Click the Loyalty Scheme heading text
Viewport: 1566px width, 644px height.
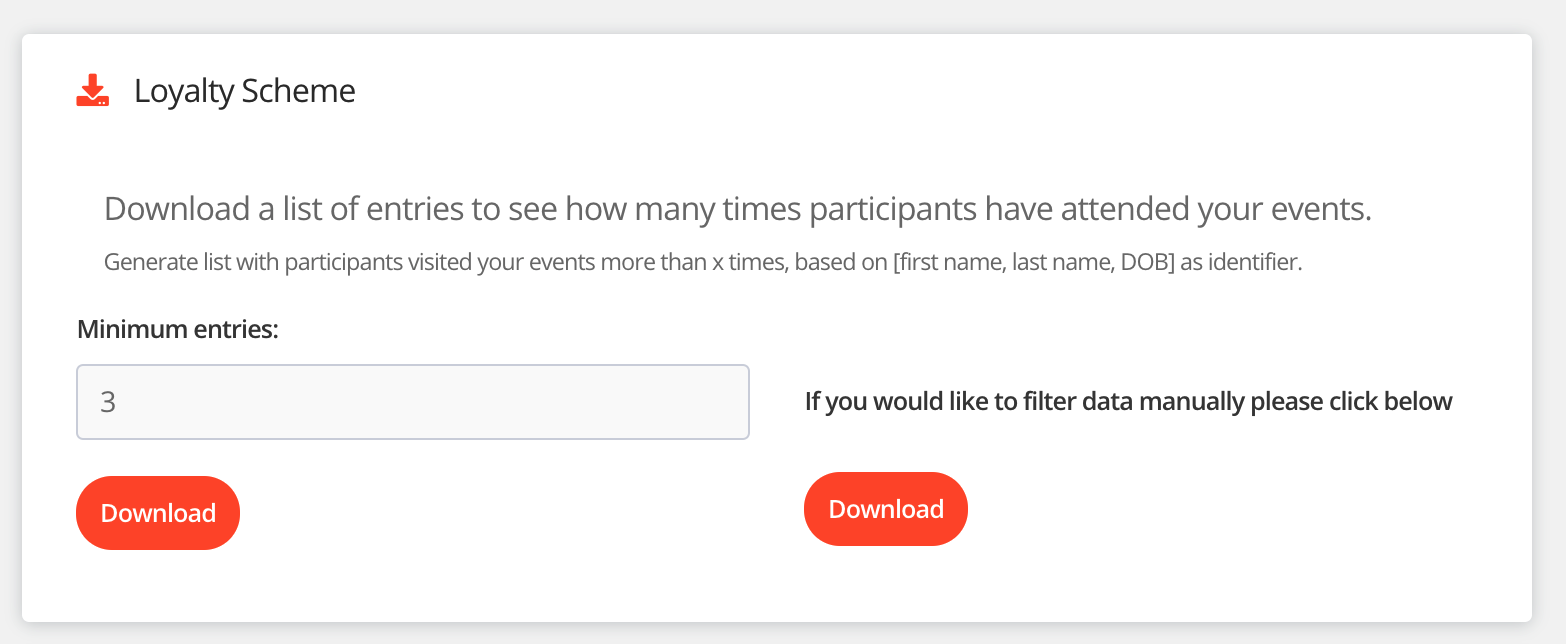[x=244, y=91]
